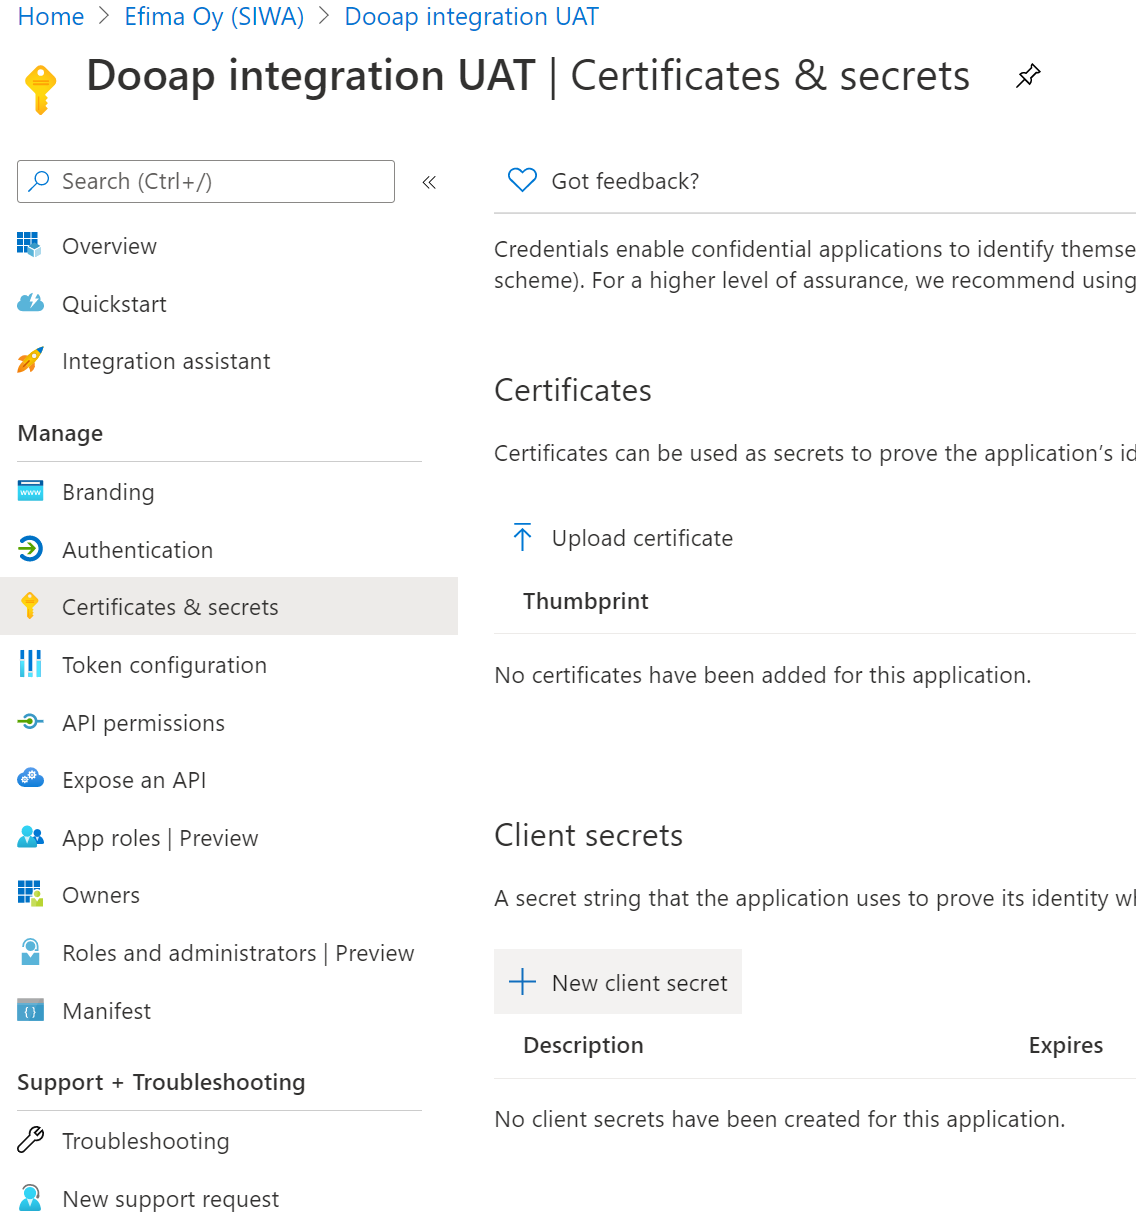1136x1229 pixels.
Task: Click the heart feedback icon
Action: click(x=522, y=180)
